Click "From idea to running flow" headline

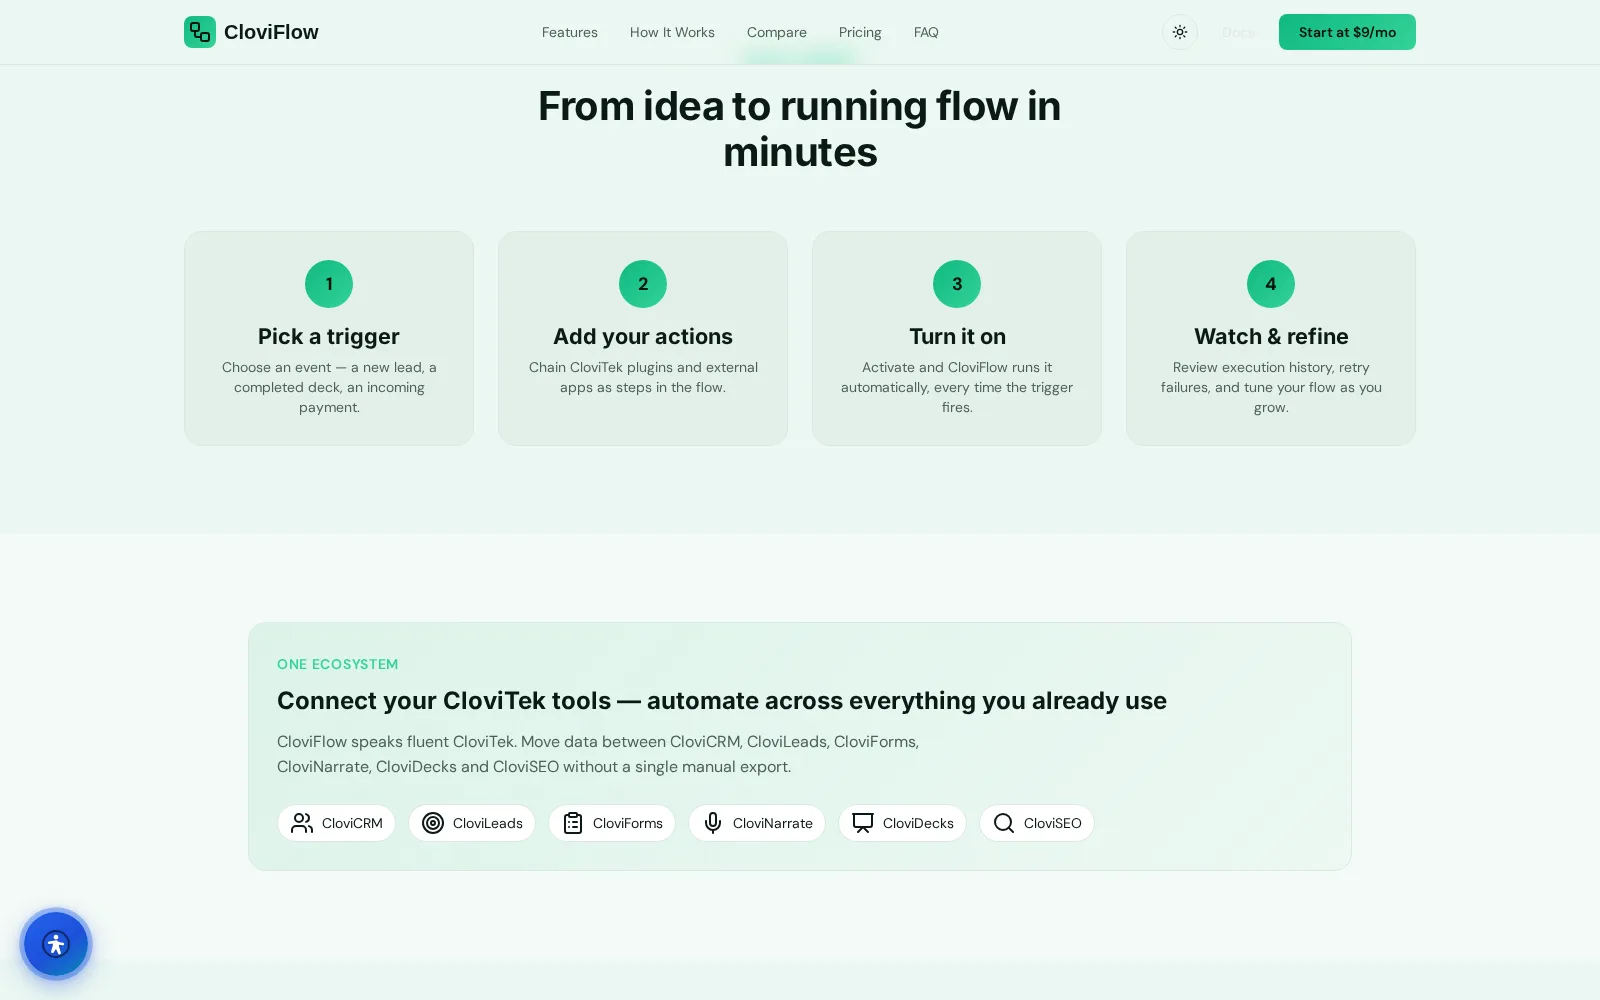800,129
